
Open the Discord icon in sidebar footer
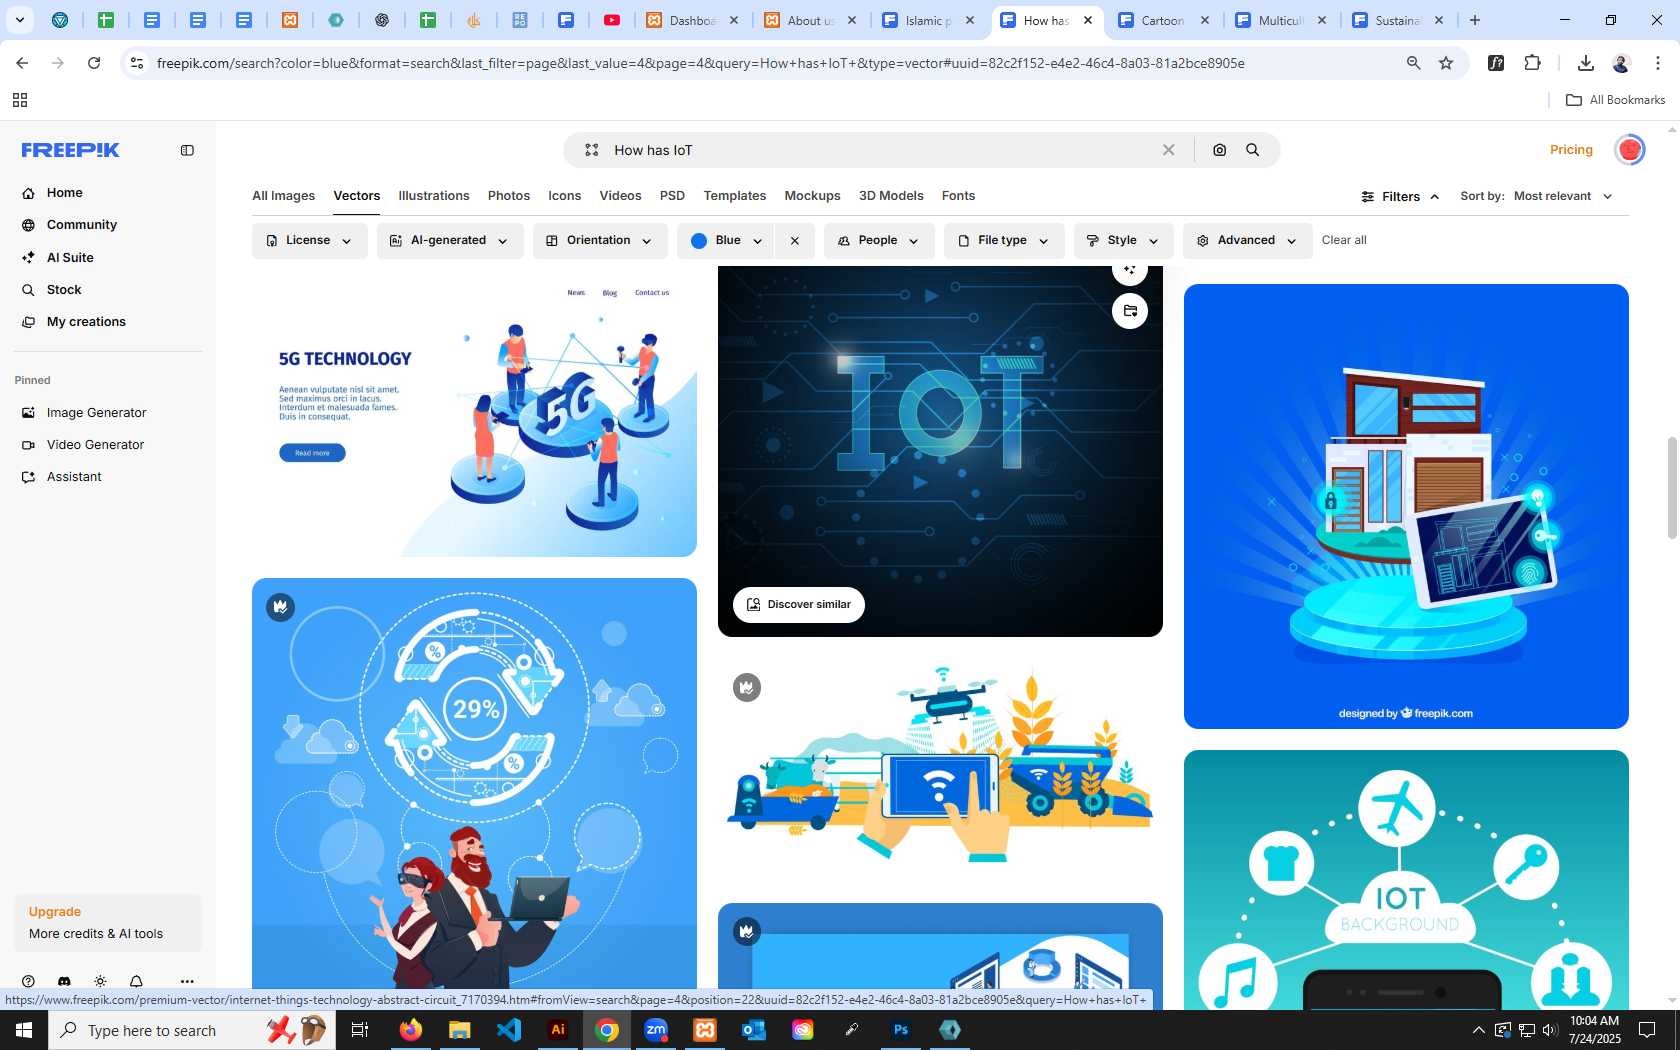tap(64, 982)
